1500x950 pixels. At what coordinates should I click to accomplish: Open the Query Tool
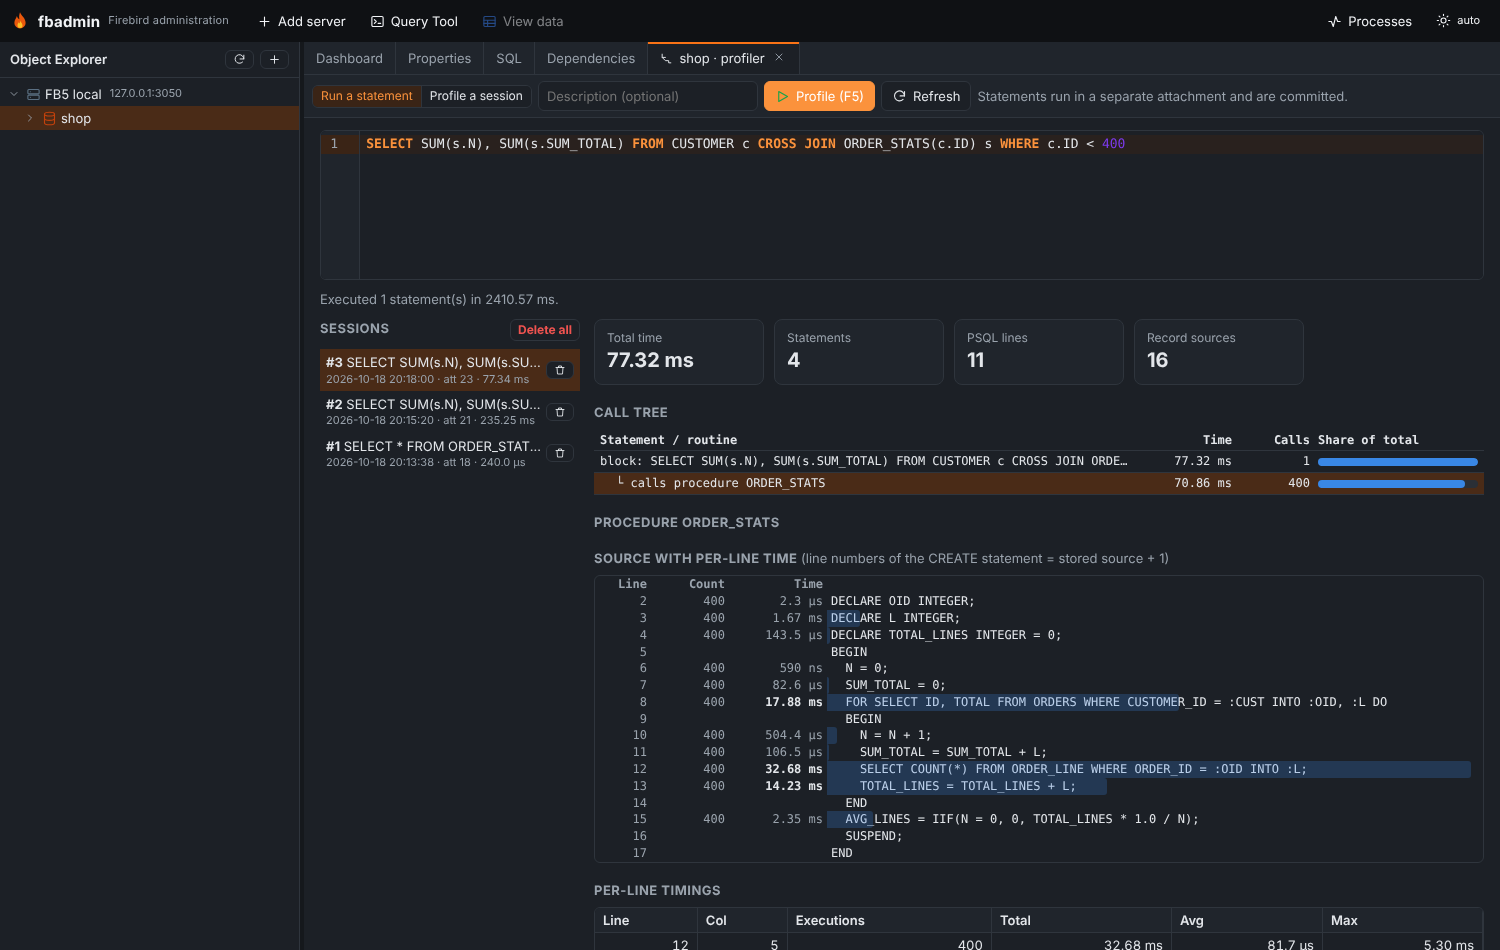[x=414, y=21]
